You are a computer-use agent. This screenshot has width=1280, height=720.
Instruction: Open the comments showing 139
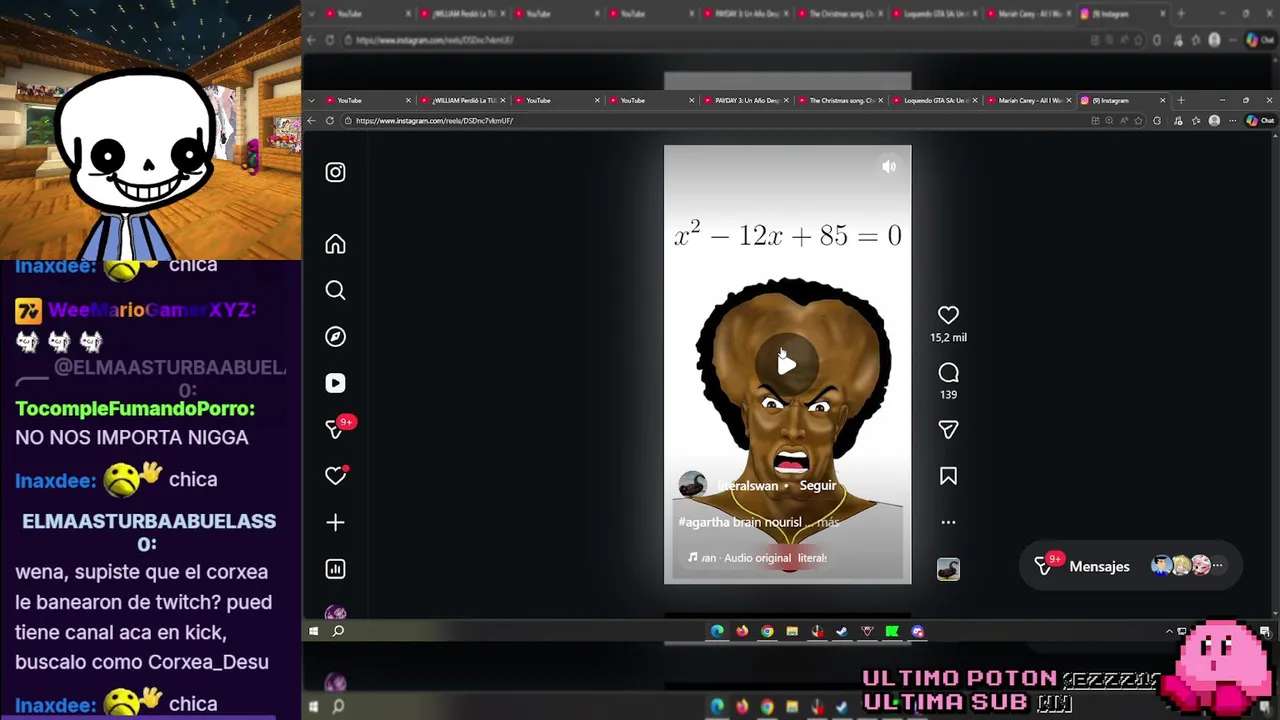click(948, 373)
